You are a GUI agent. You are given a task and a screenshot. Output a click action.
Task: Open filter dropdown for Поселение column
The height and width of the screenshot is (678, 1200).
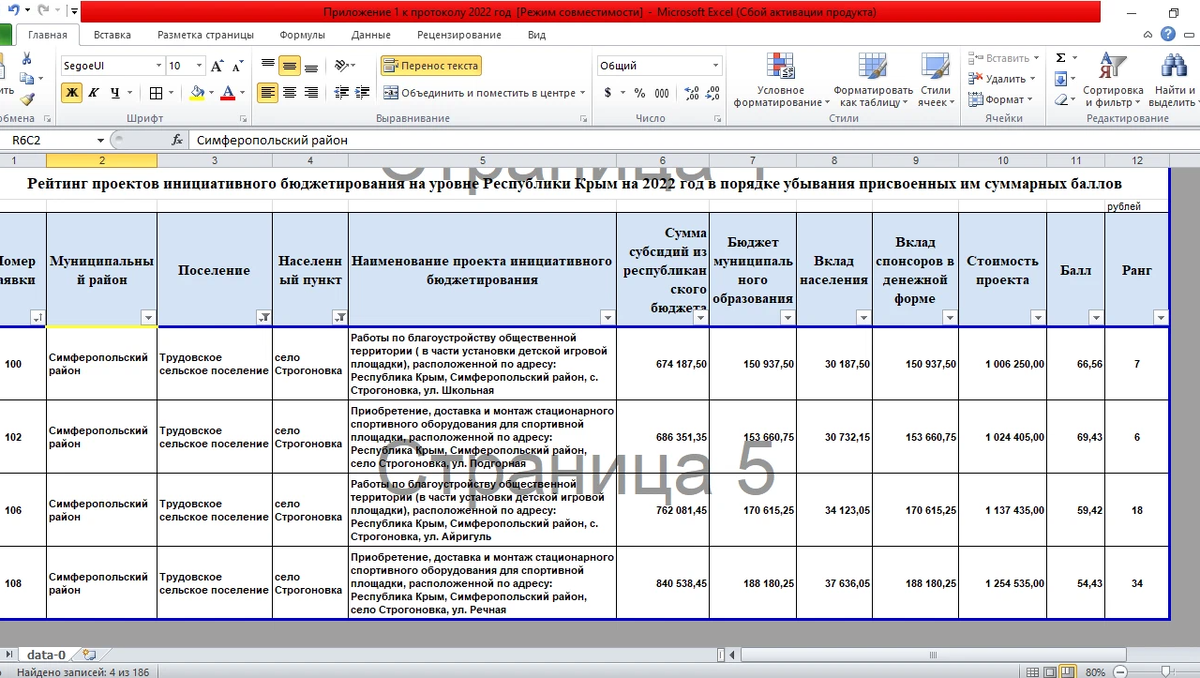pos(264,318)
